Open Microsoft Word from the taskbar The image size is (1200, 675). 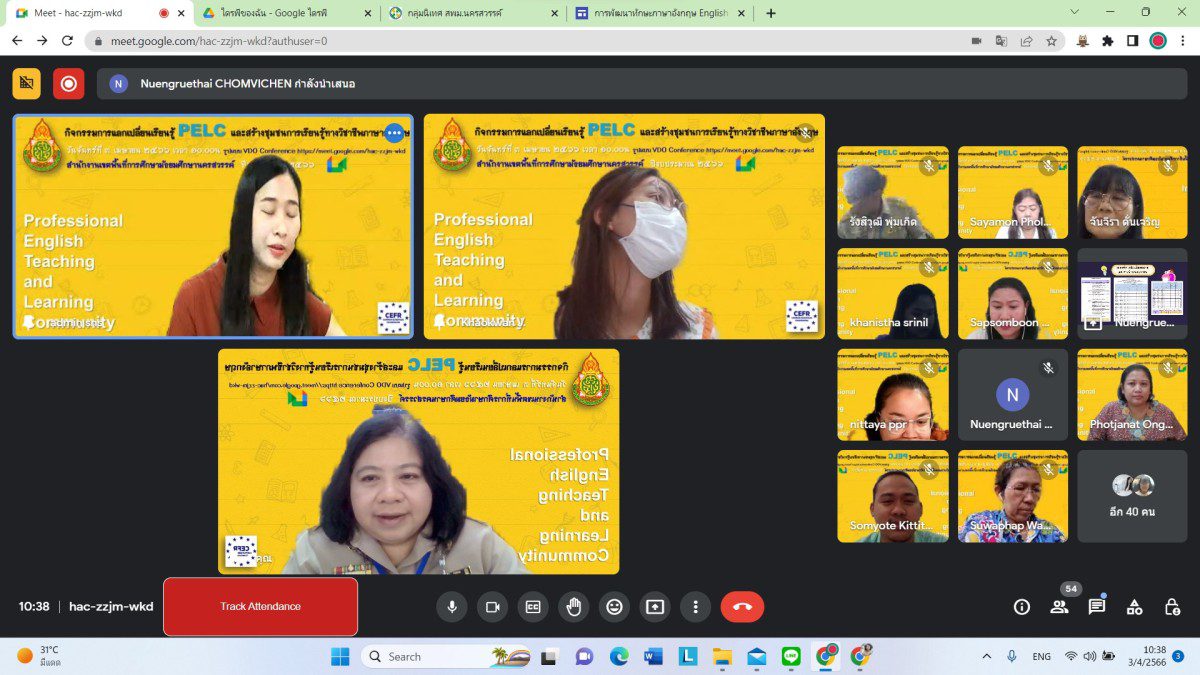pos(653,656)
